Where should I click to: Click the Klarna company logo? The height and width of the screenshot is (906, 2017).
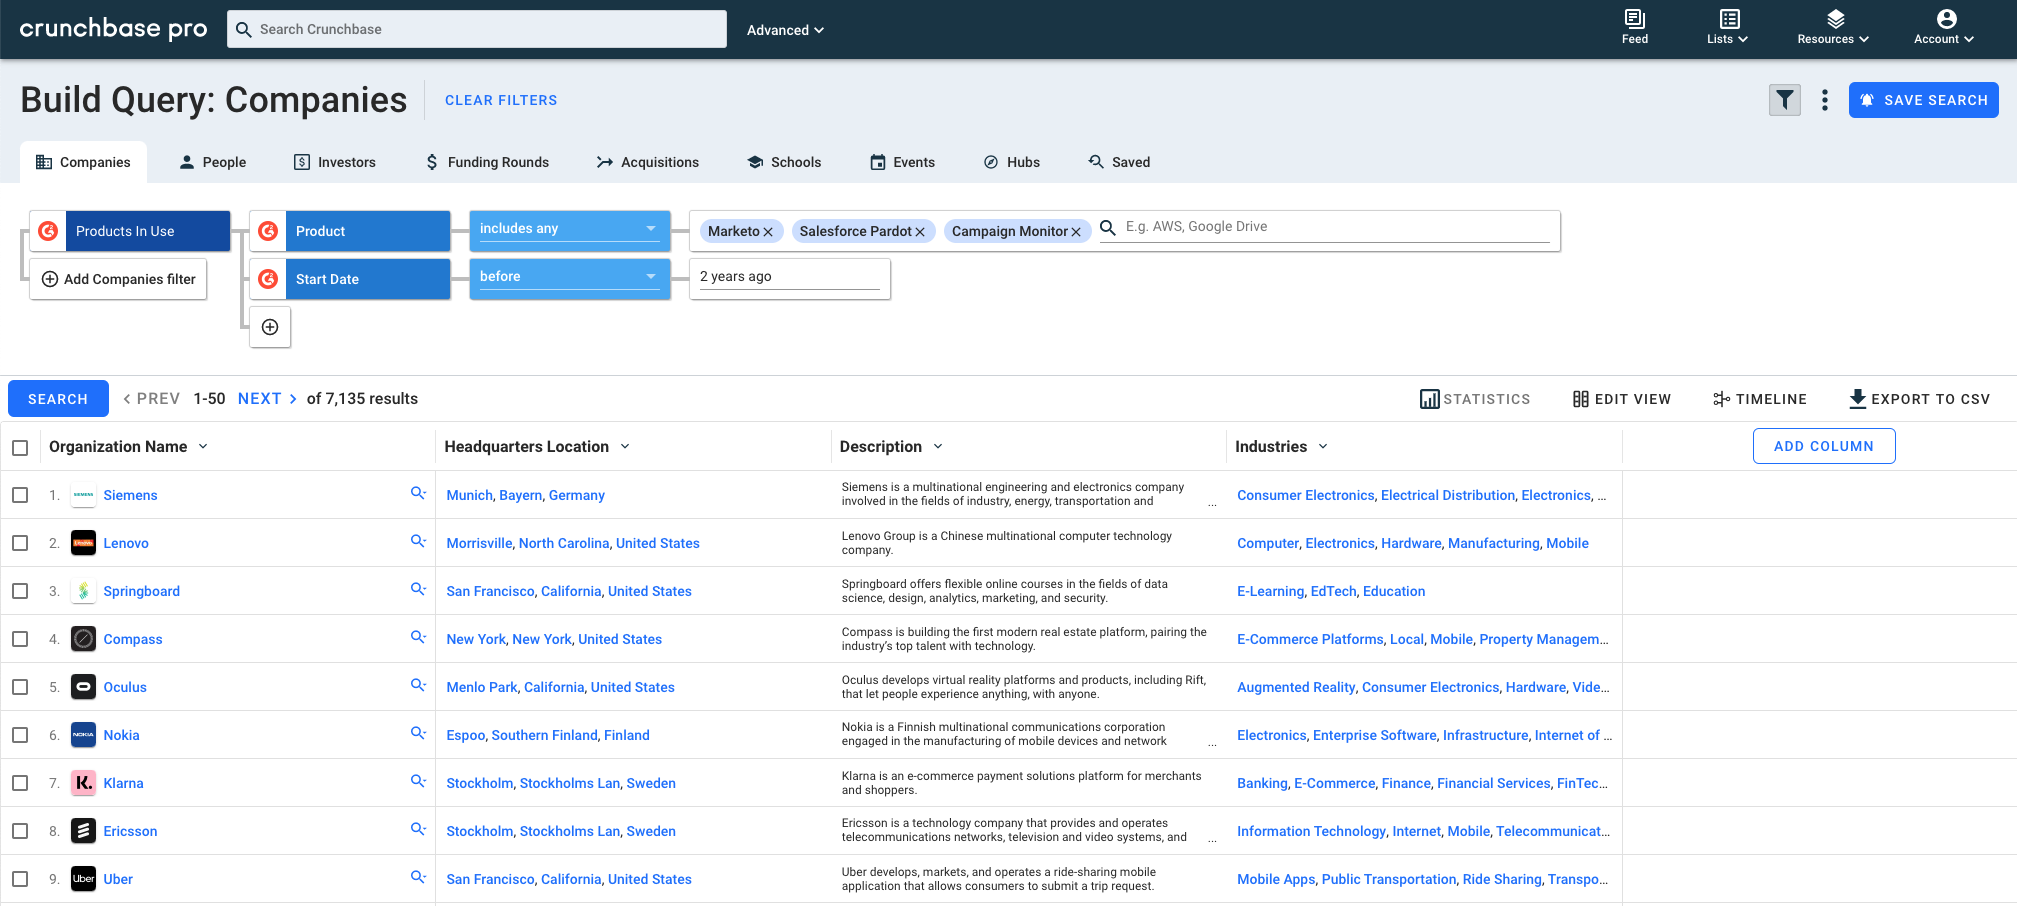(x=84, y=783)
